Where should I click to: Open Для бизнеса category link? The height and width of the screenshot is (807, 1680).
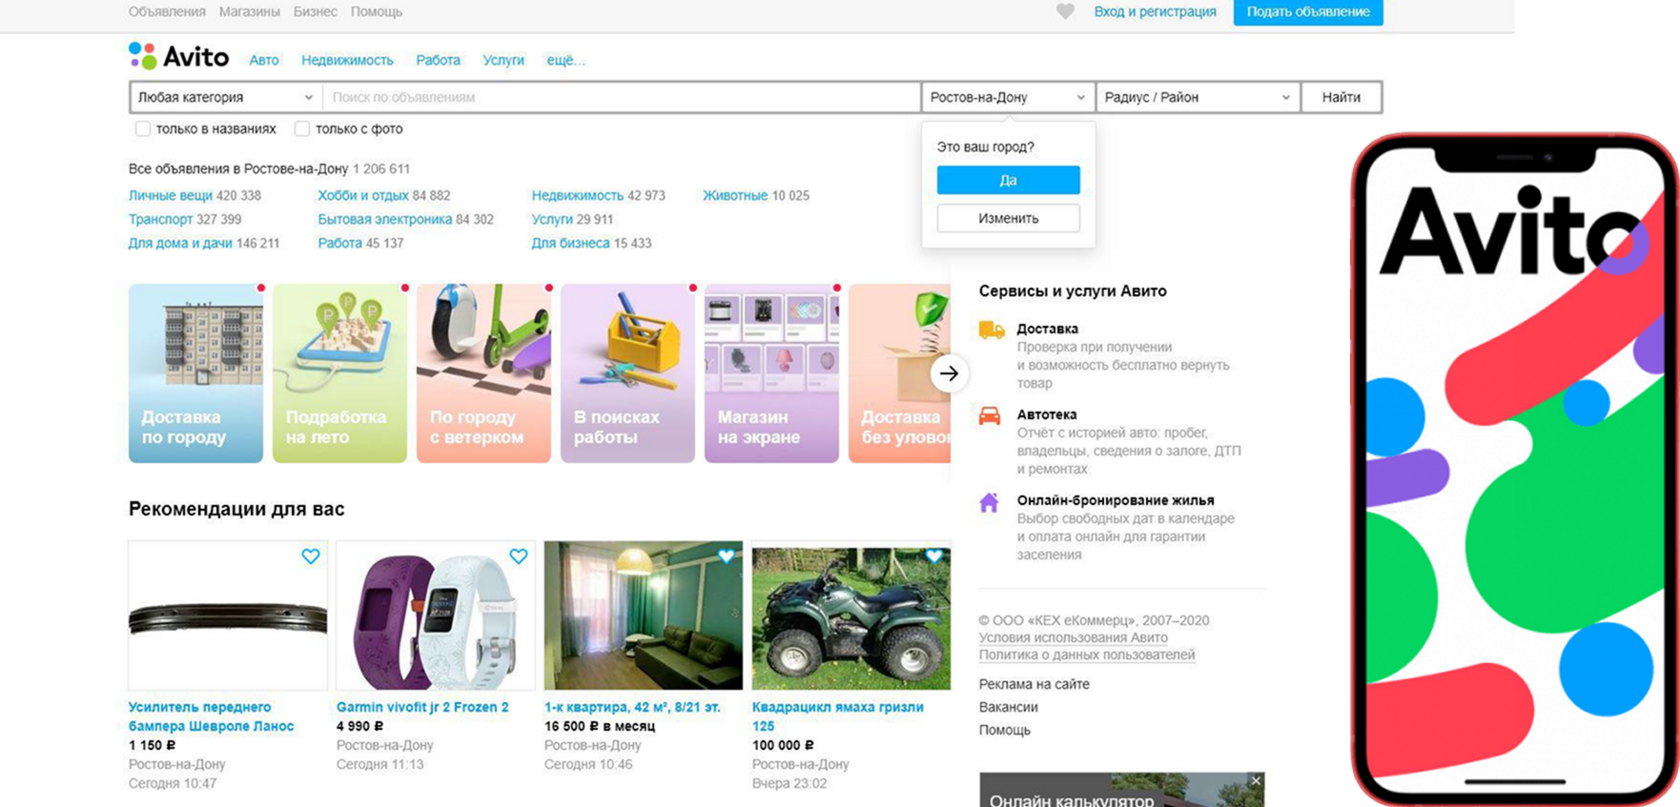(570, 243)
